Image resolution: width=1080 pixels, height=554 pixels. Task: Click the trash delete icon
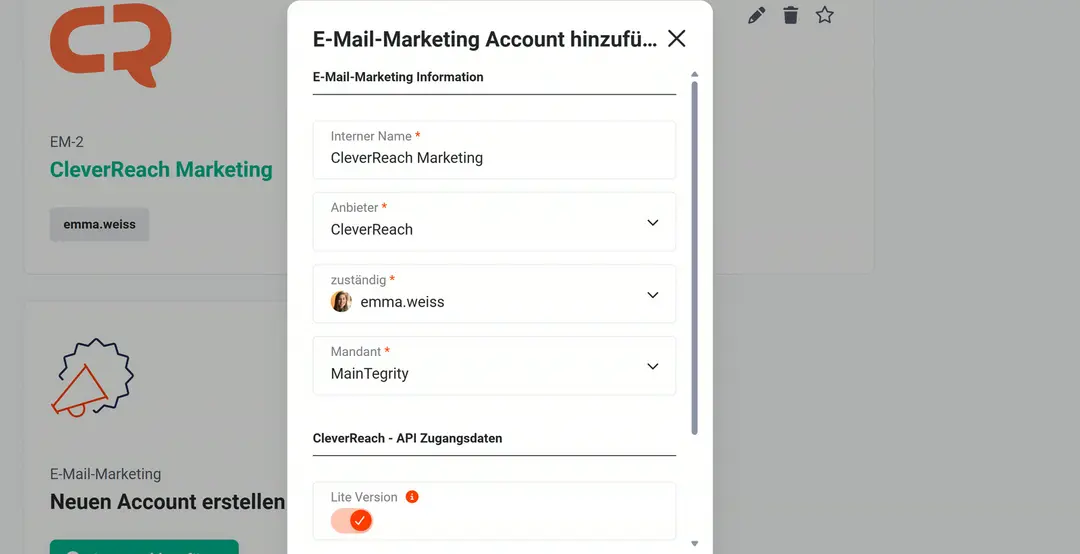click(791, 15)
